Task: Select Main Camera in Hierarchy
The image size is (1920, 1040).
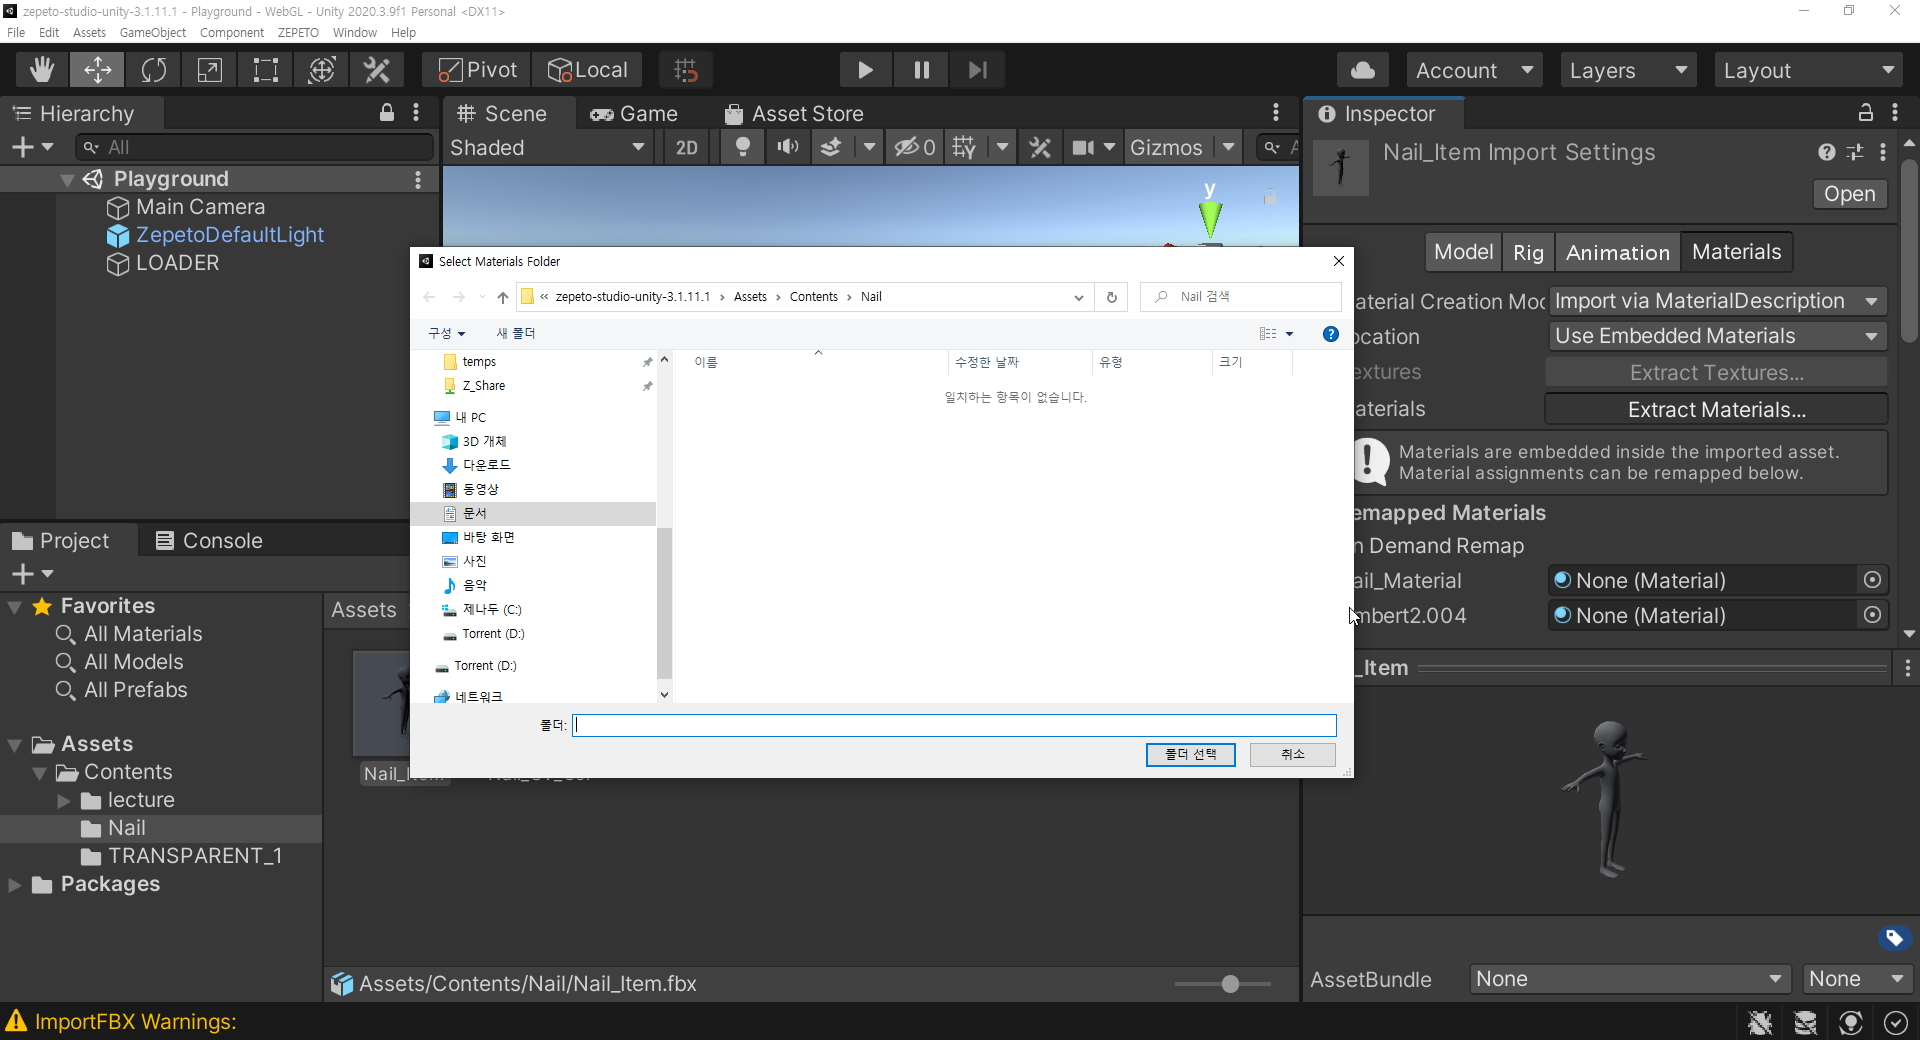Action: (200, 207)
